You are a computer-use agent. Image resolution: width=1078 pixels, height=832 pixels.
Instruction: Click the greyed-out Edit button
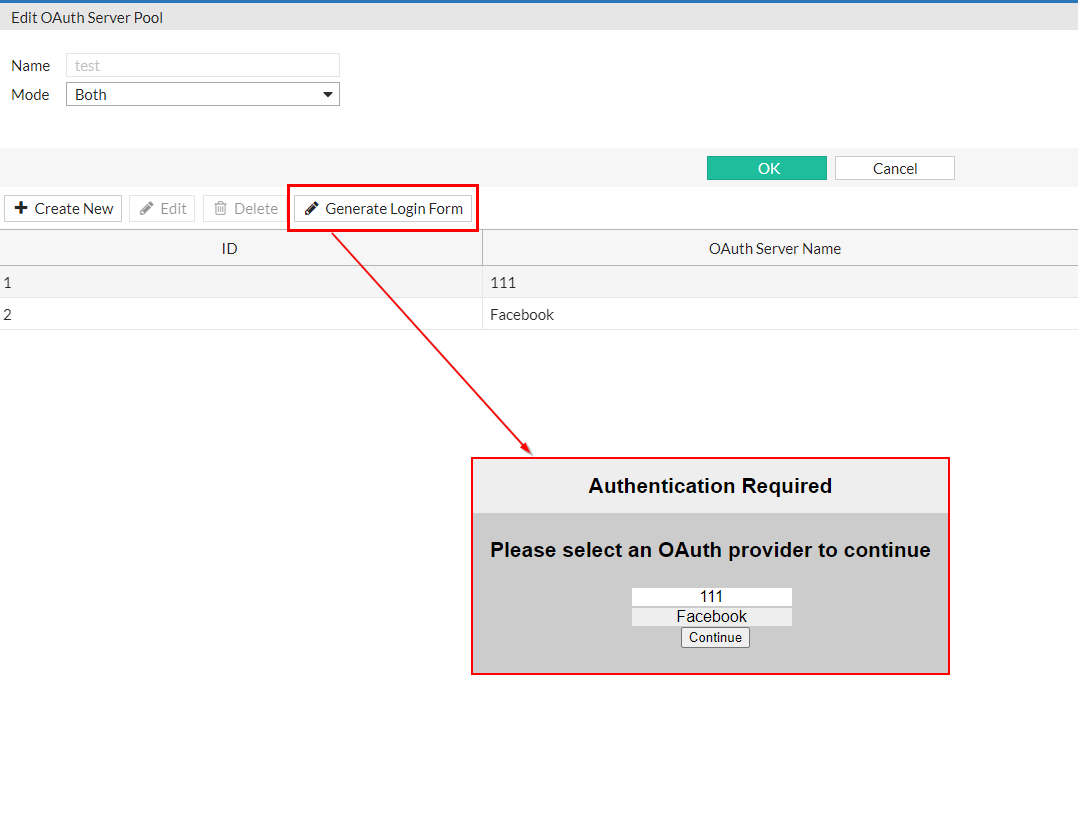click(x=162, y=208)
